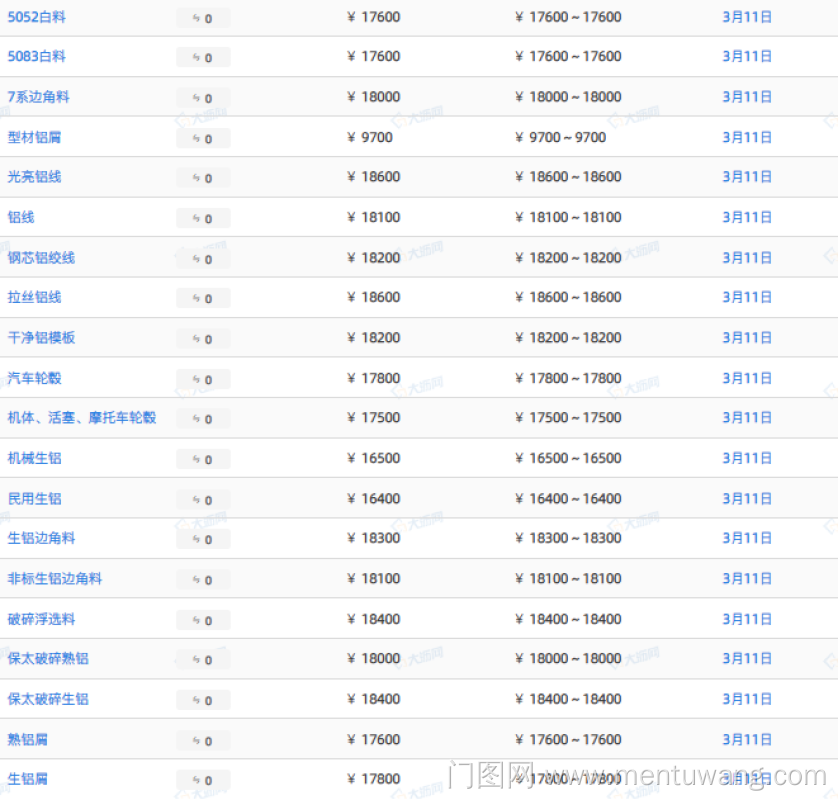This screenshot has width=838, height=800.
Task: Click change badge in 保太破碎熟铝 row
Action: 203,660
